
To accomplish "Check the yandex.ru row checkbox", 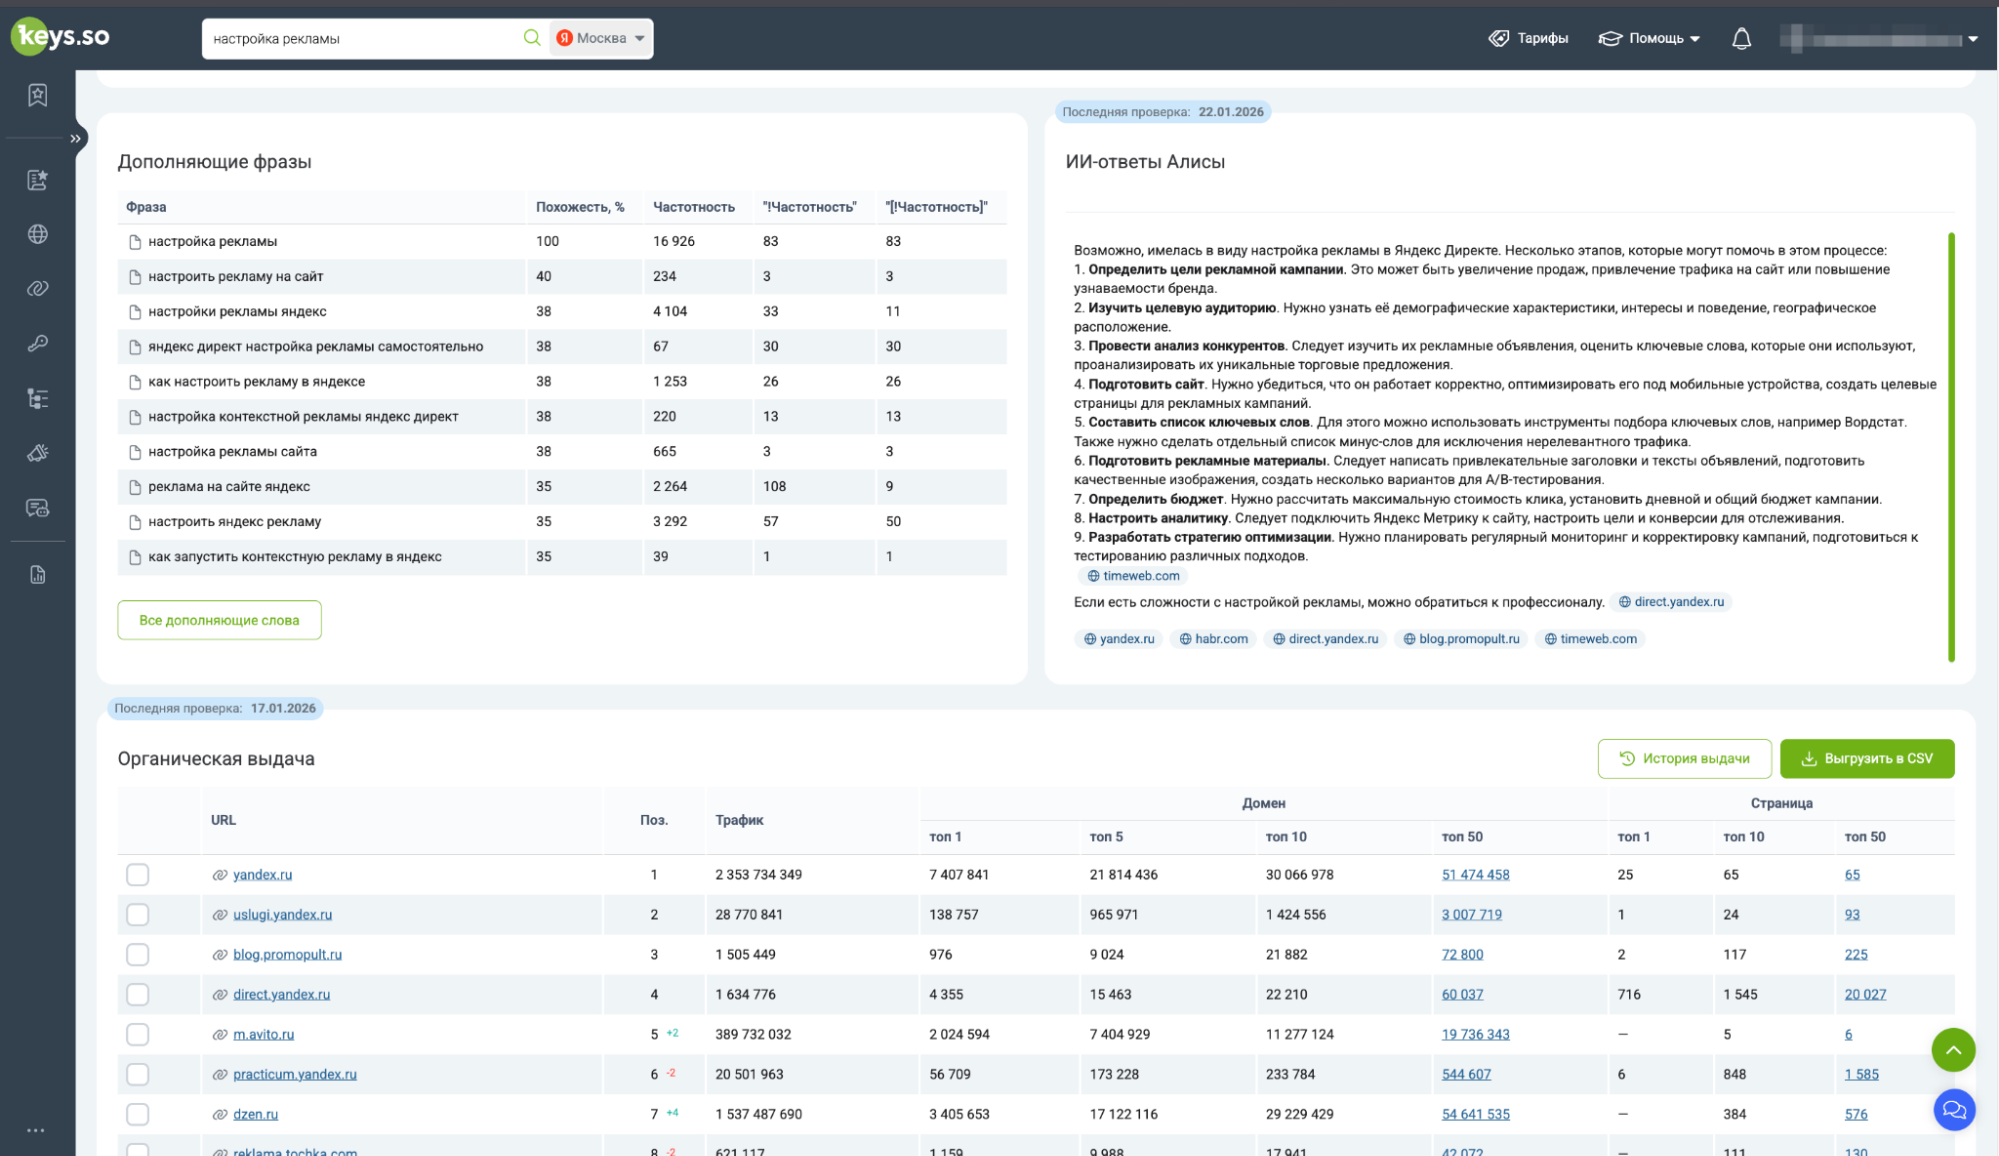I will [138, 875].
